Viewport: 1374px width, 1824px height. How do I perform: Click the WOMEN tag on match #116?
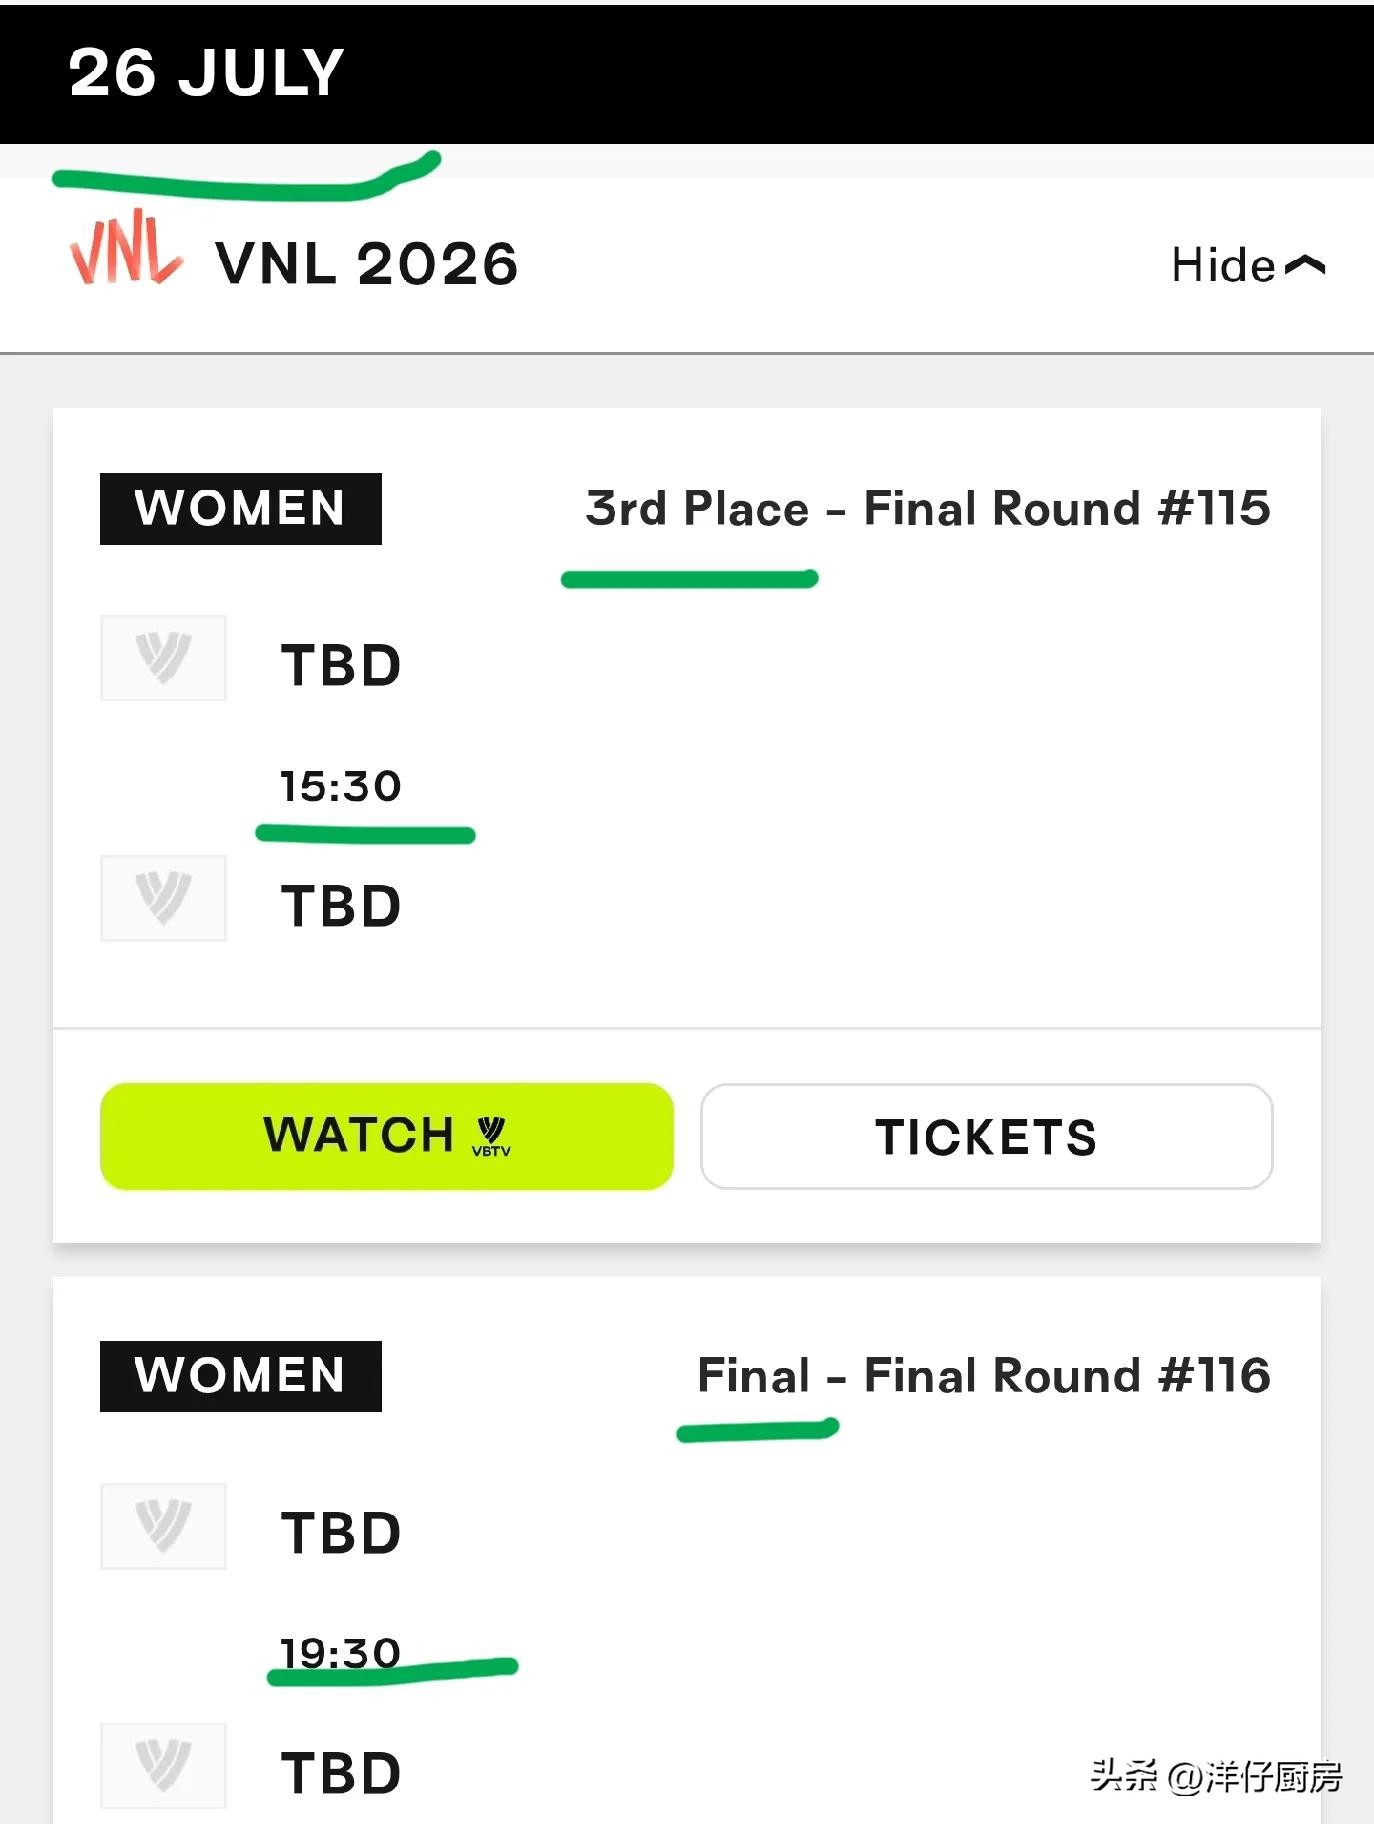click(241, 1376)
